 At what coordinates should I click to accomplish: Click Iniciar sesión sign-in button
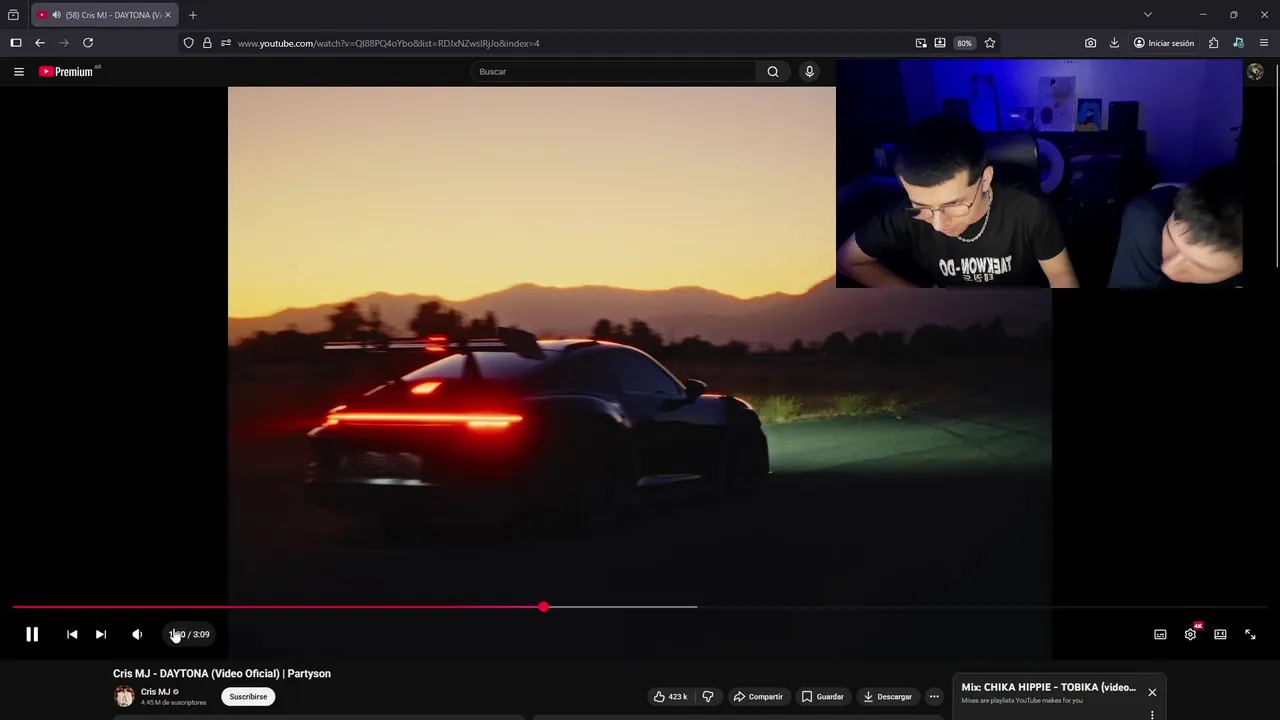click(1164, 43)
